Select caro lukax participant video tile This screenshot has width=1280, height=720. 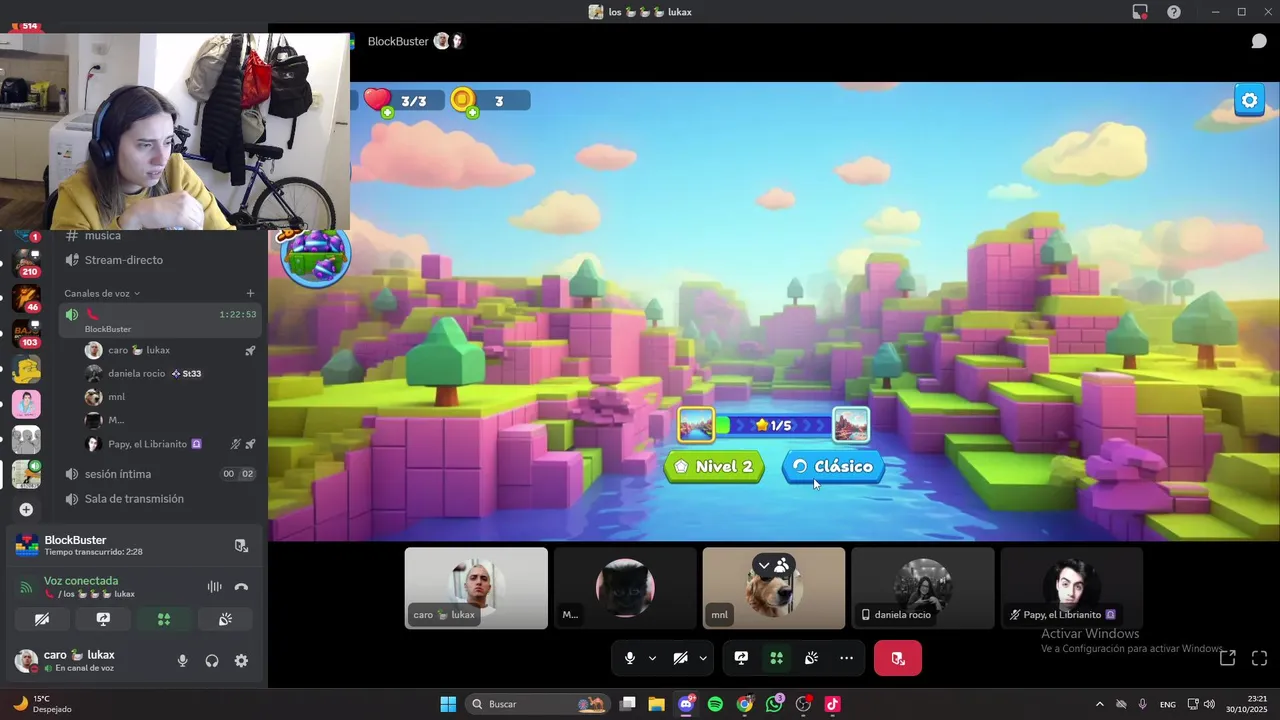476,588
